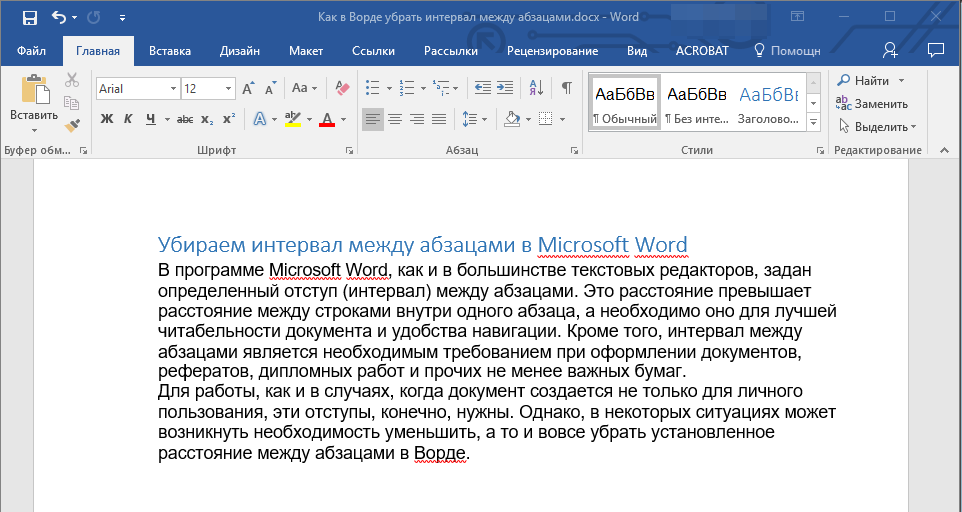The image size is (962, 512).
Task: Apply the bulleted list icon
Action: click(x=372, y=88)
